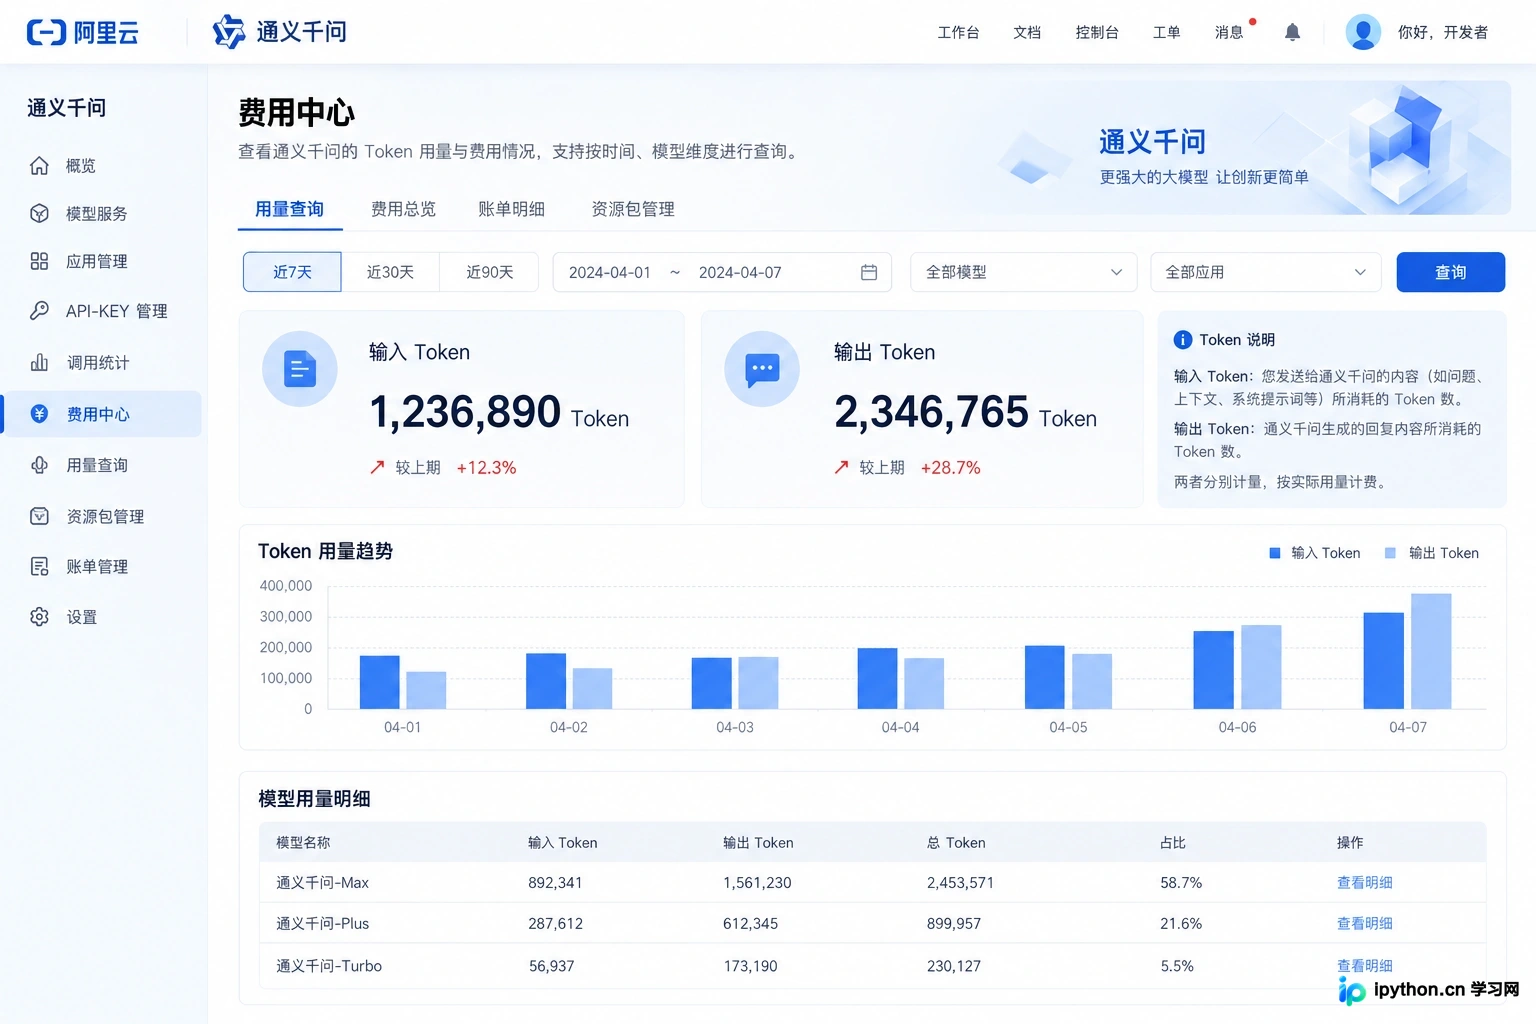
Task: Click the 04-07 输出 Token bar
Action: point(1430,651)
